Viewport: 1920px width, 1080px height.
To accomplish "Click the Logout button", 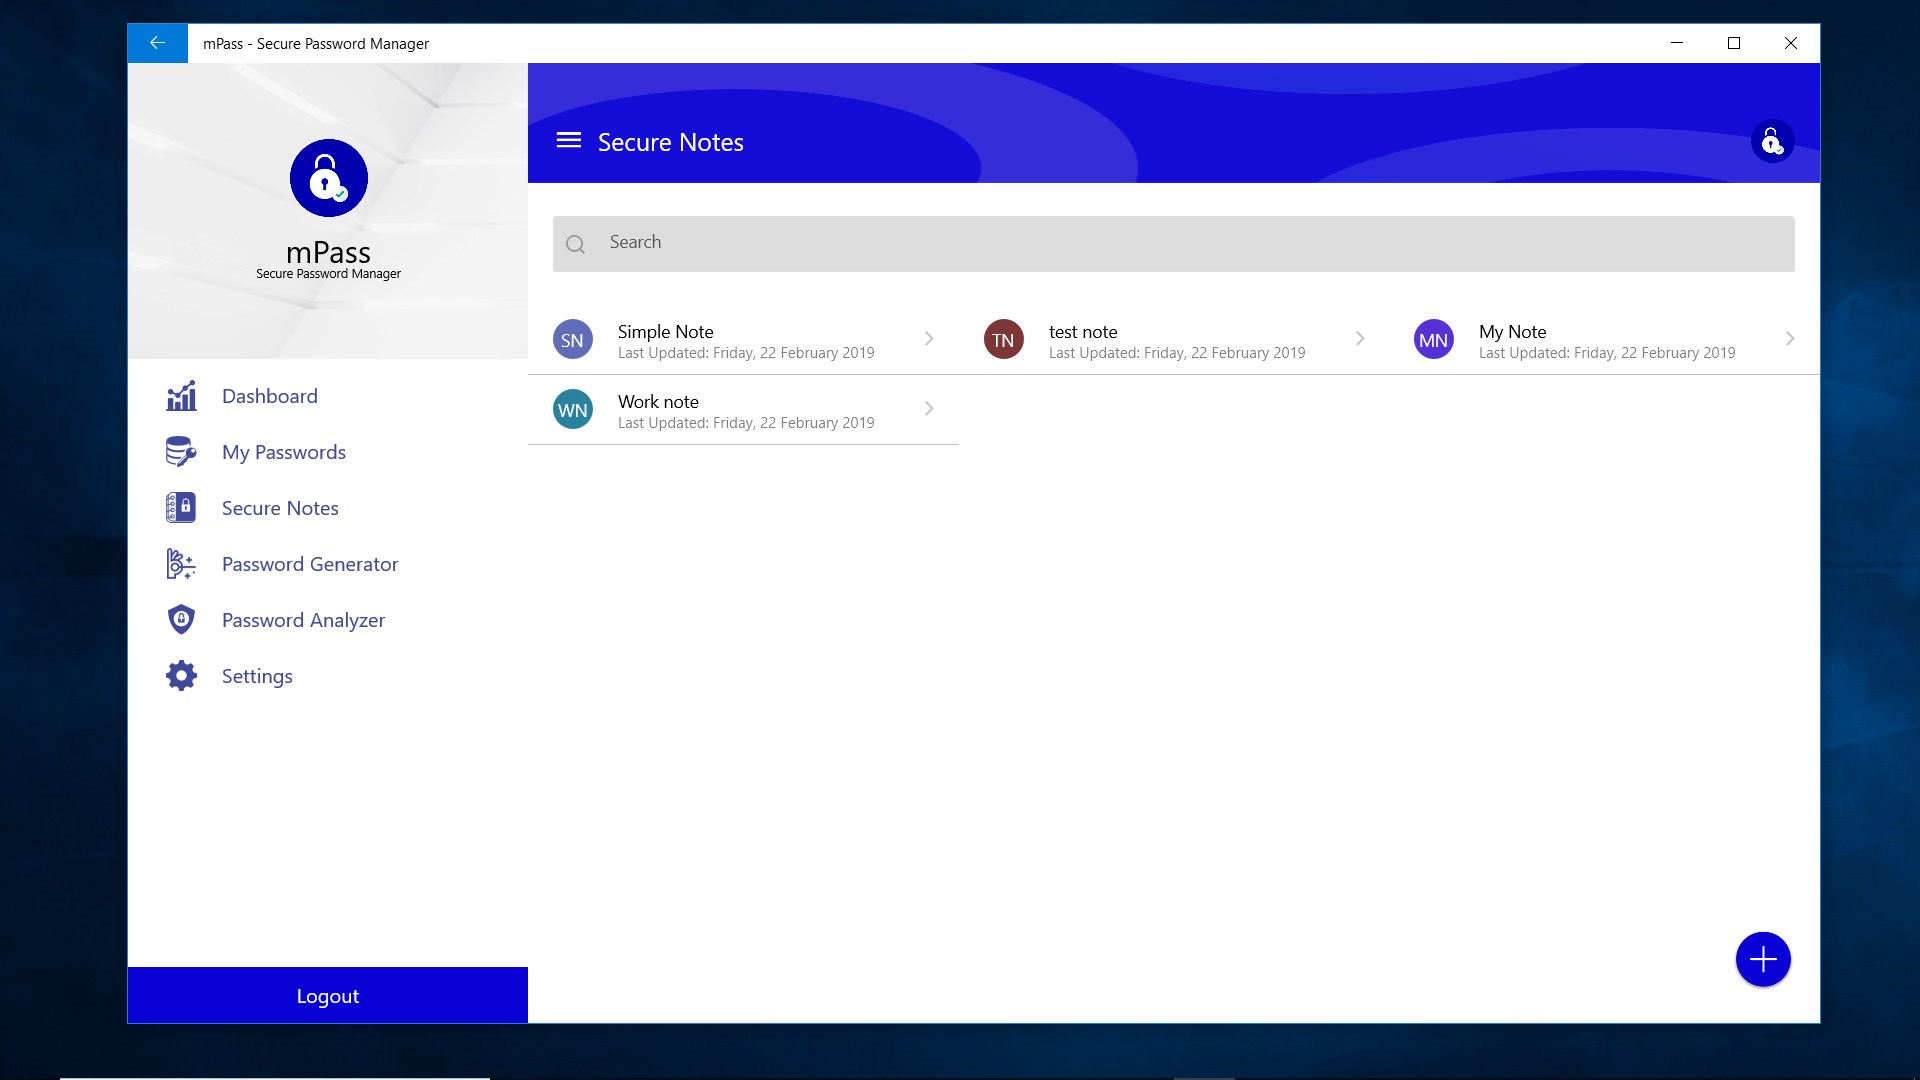I will click(x=328, y=996).
